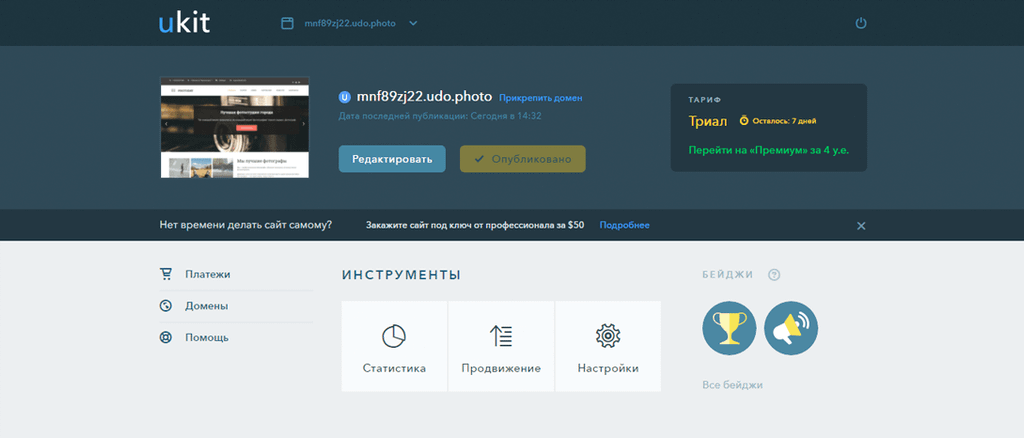Open the Все бейджи link
The width and height of the screenshot is (1024, 438).
point(732,385)
